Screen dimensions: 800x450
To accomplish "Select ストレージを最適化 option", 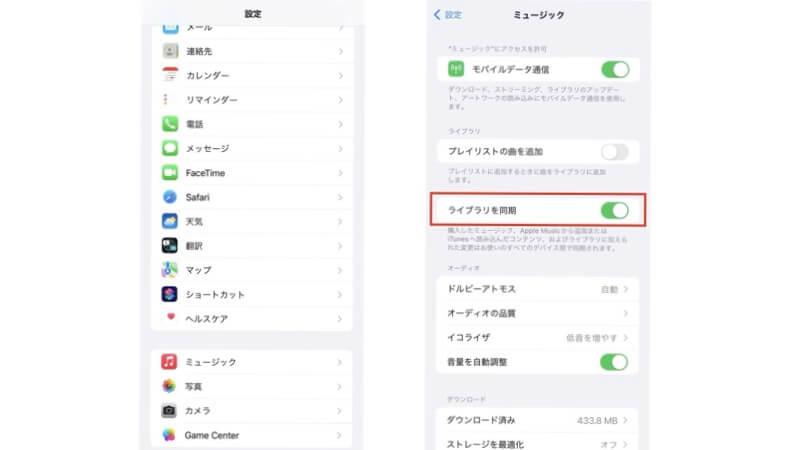I will [x=537, y=443].
